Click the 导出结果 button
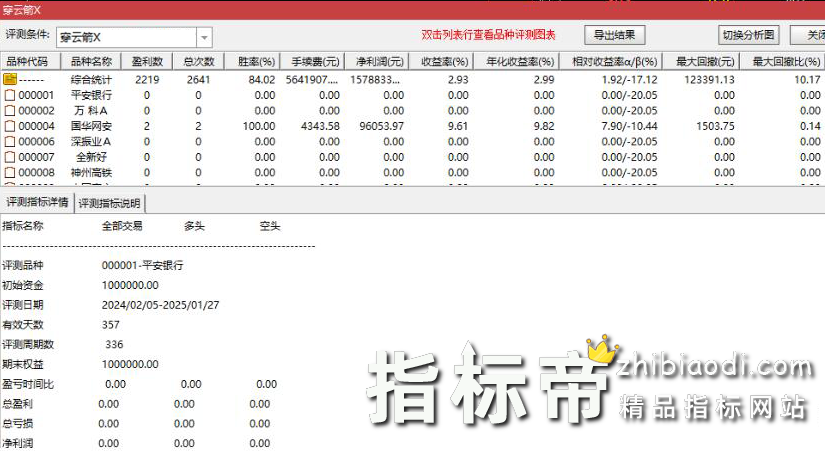 [x=615, y=35]
